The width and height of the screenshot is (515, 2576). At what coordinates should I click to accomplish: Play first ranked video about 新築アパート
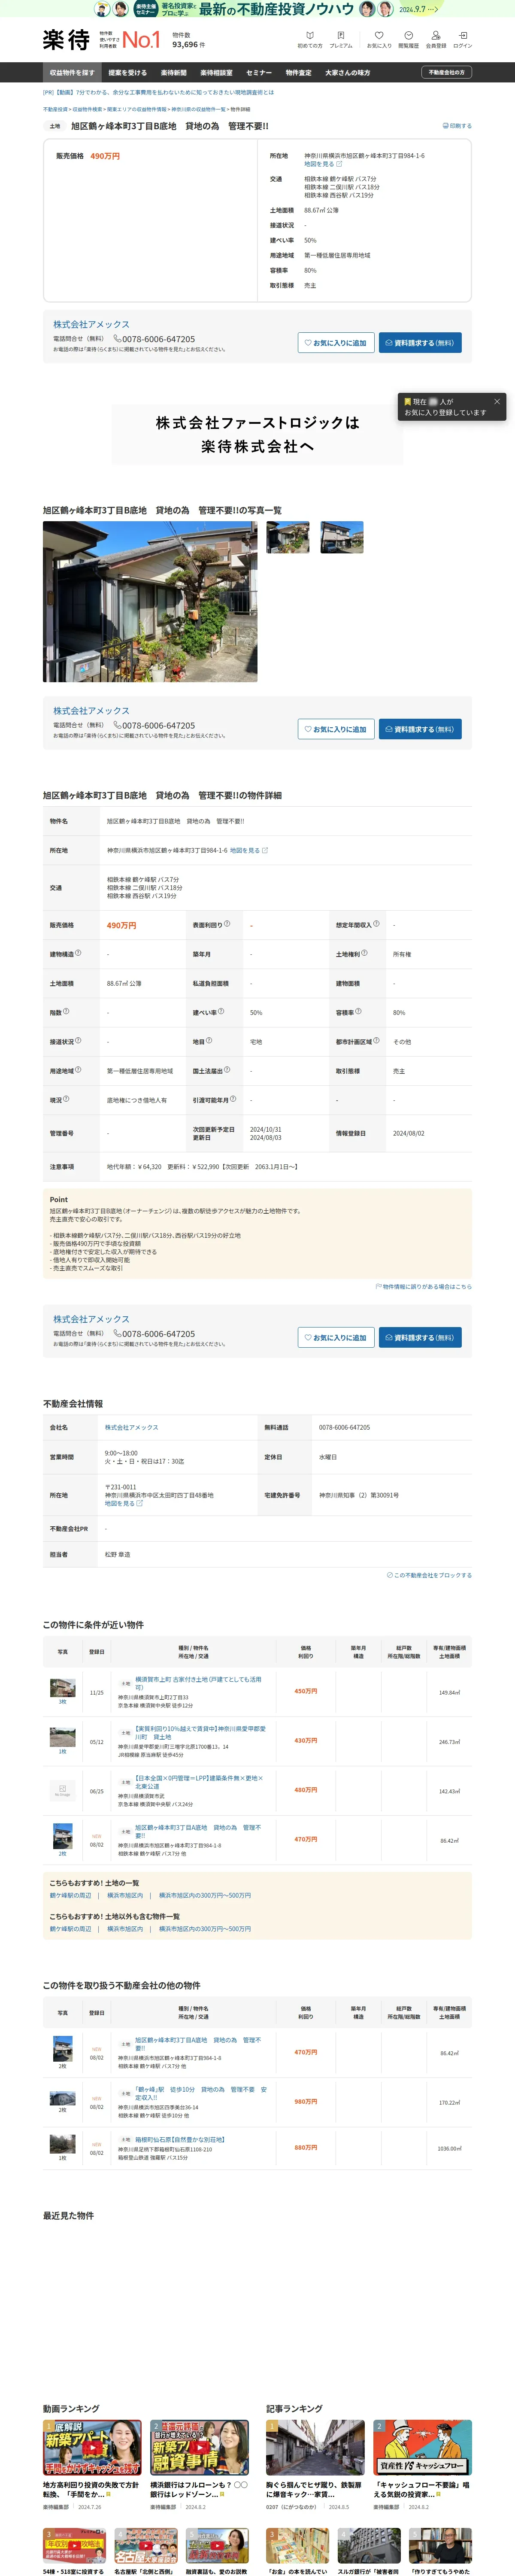(92, 2447)
